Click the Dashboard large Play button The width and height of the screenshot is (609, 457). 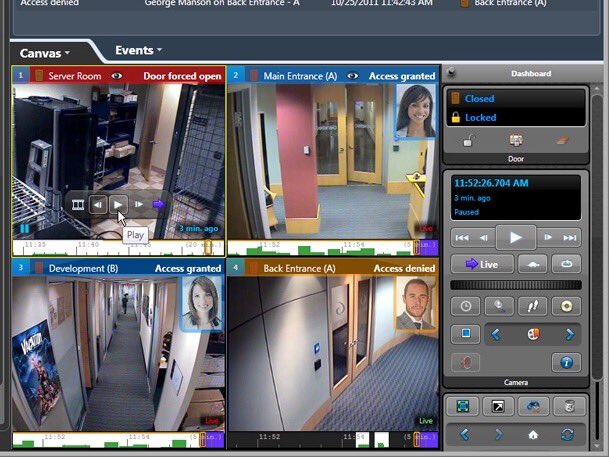pos(516,237)
